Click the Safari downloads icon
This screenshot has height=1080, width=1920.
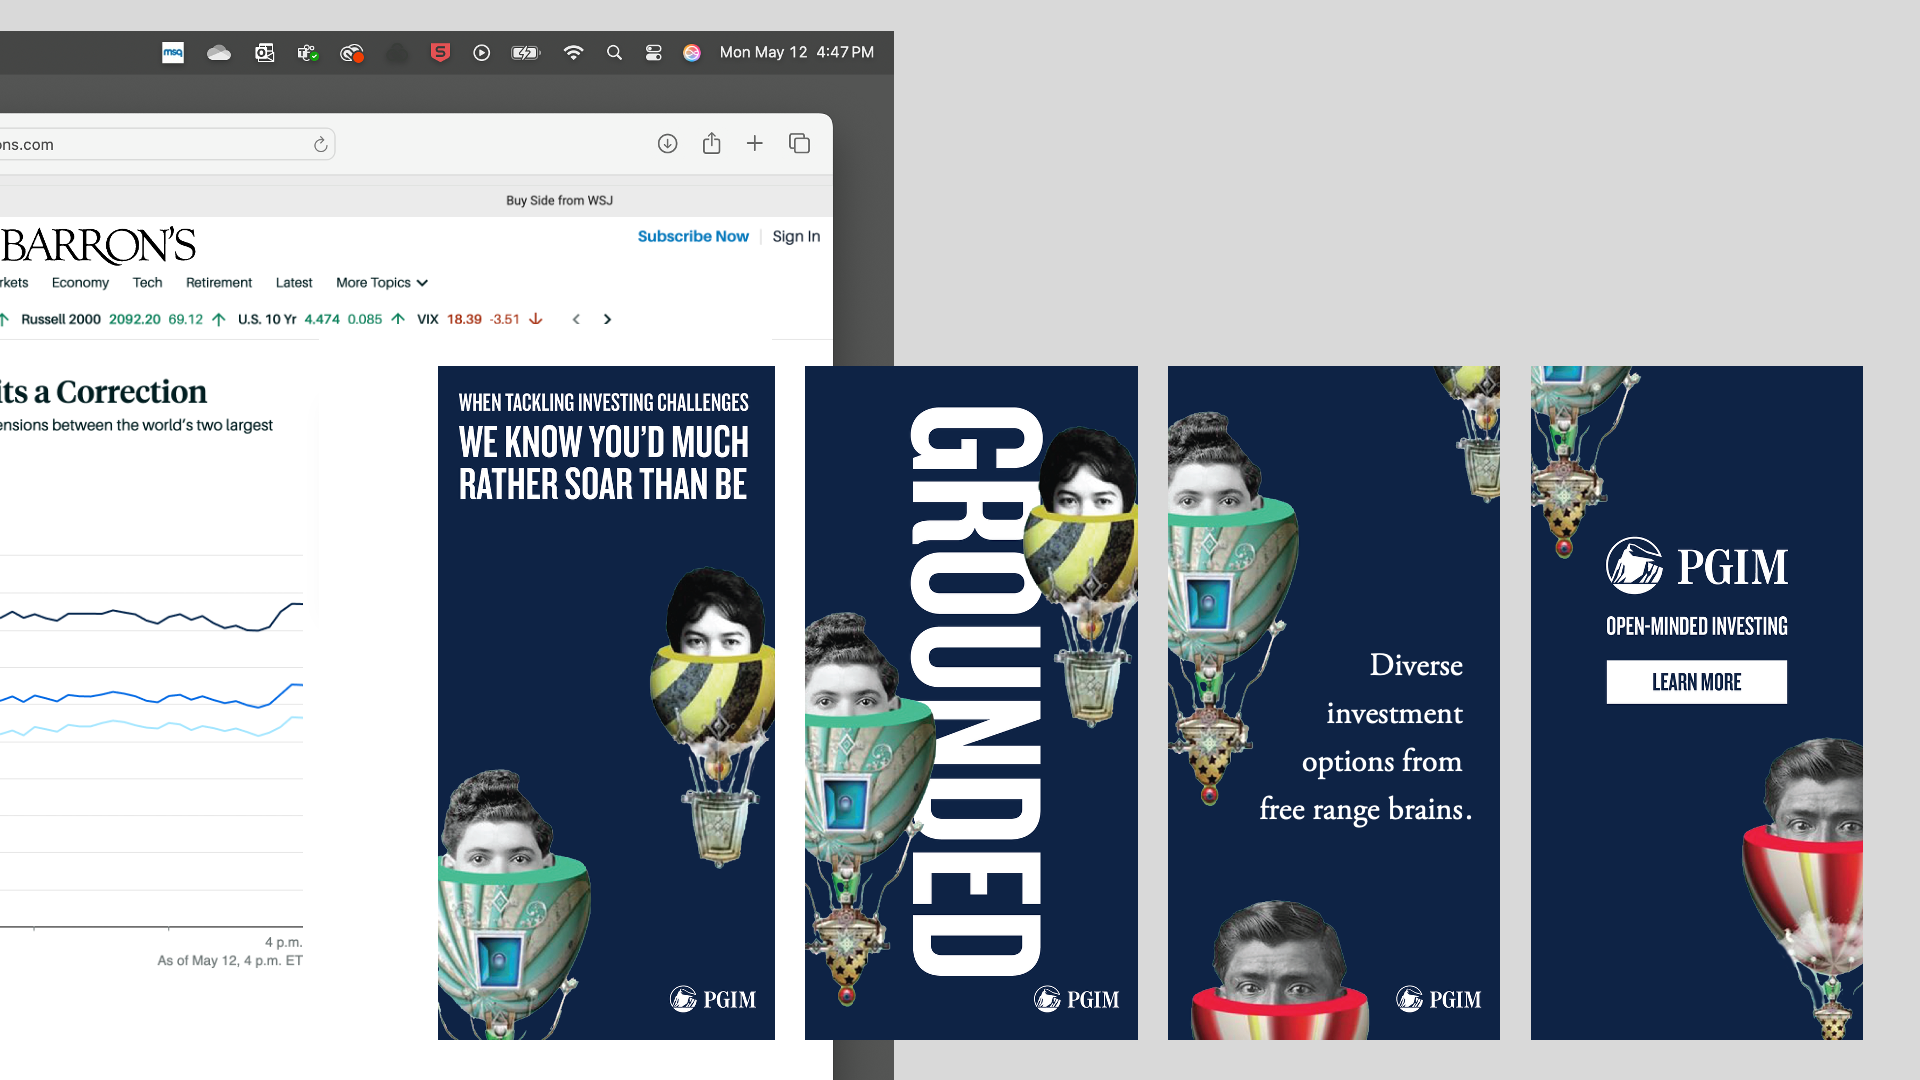pyautogui.click(x=667, y=144)
